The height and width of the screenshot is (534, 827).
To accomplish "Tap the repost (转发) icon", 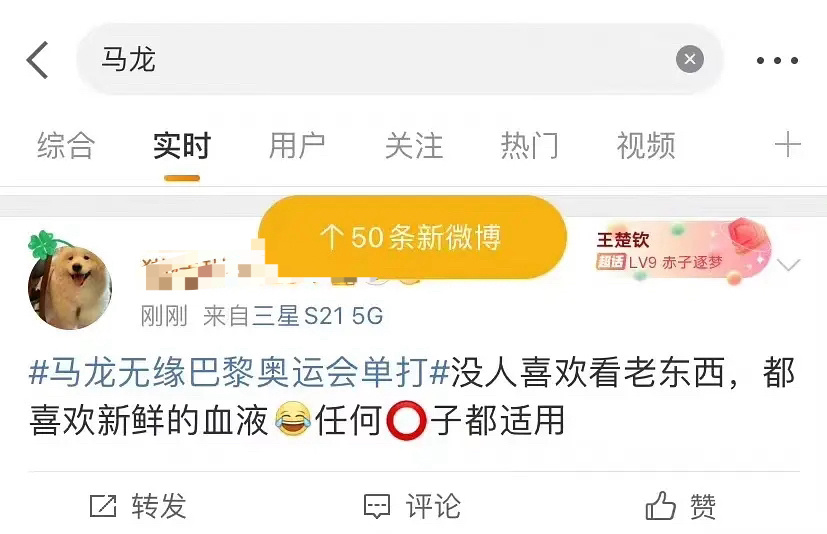I will point(103,506).
